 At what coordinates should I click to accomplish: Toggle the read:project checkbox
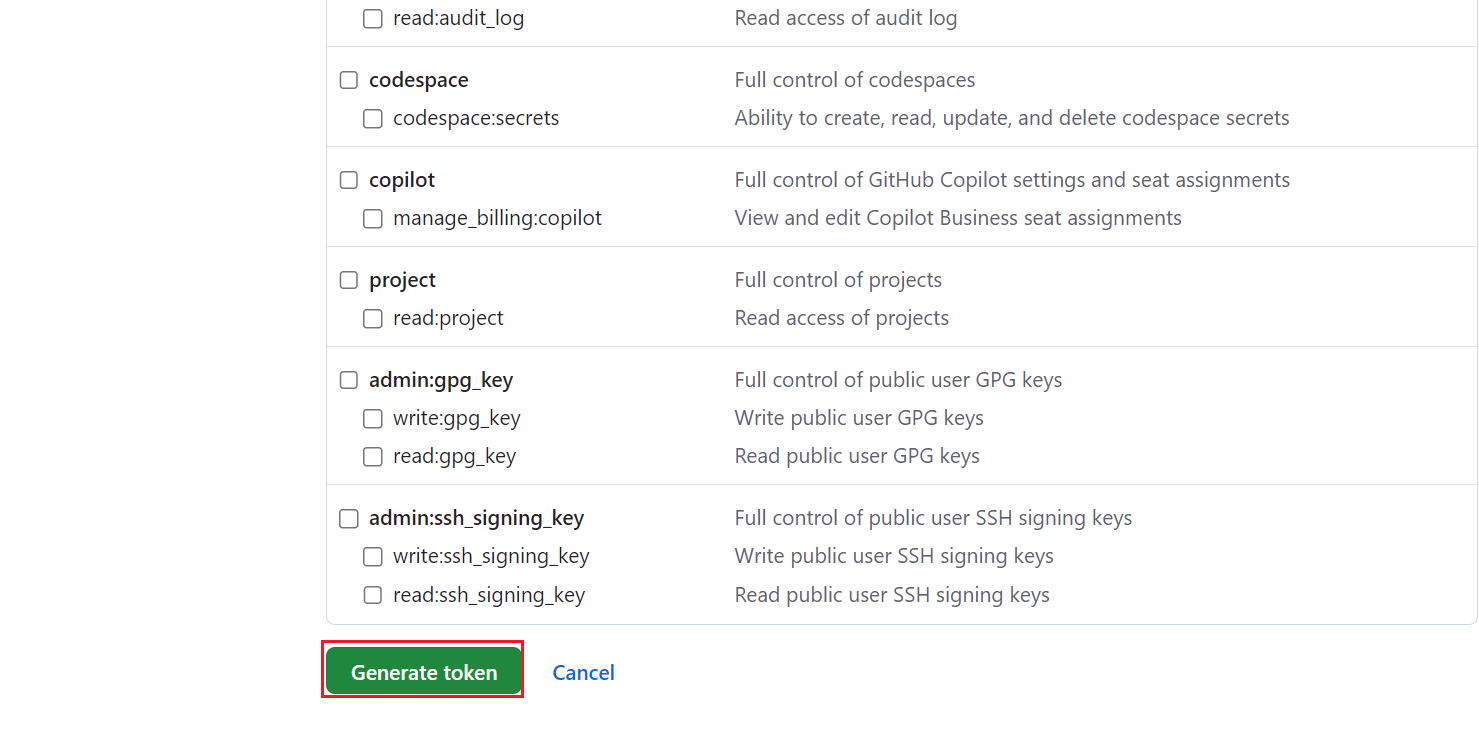click(x=373, y=319)
